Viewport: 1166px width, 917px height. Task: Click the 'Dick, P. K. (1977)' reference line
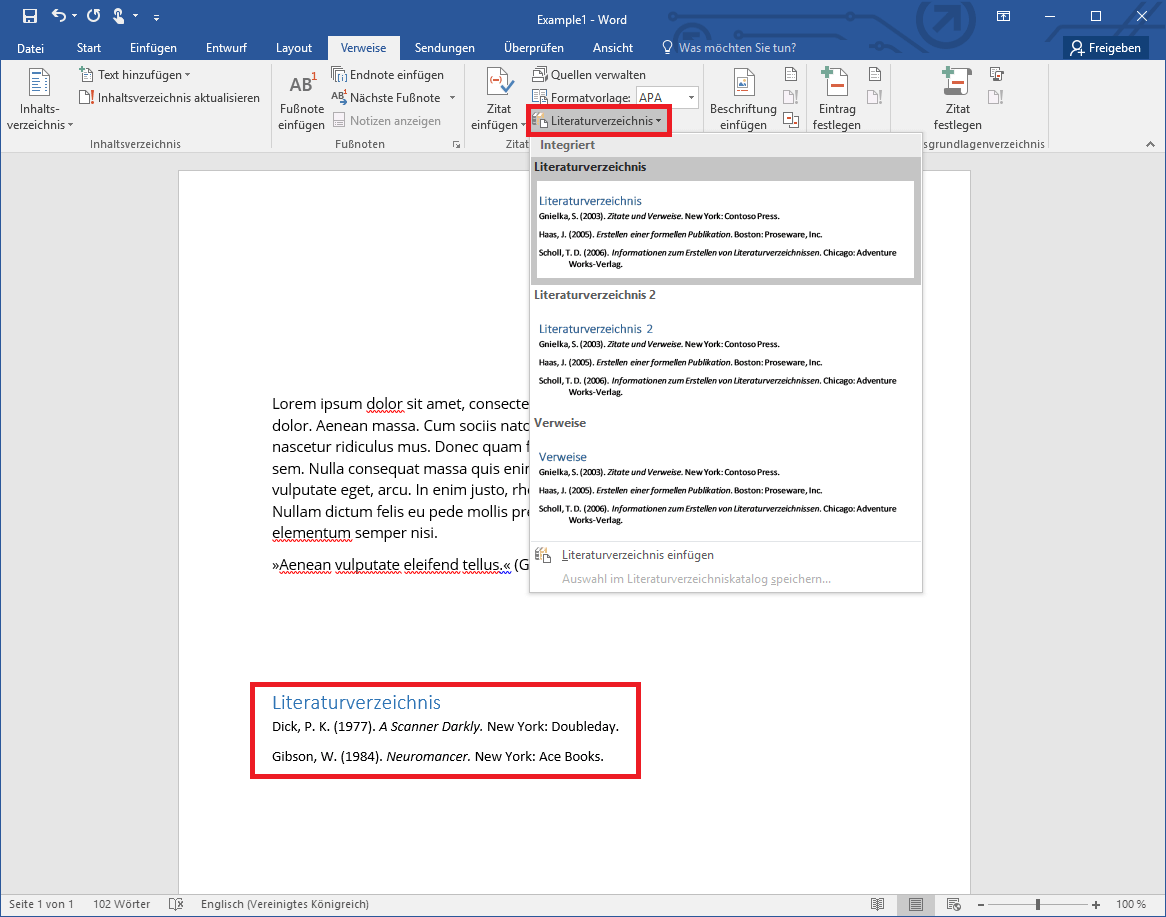(445, 727)
